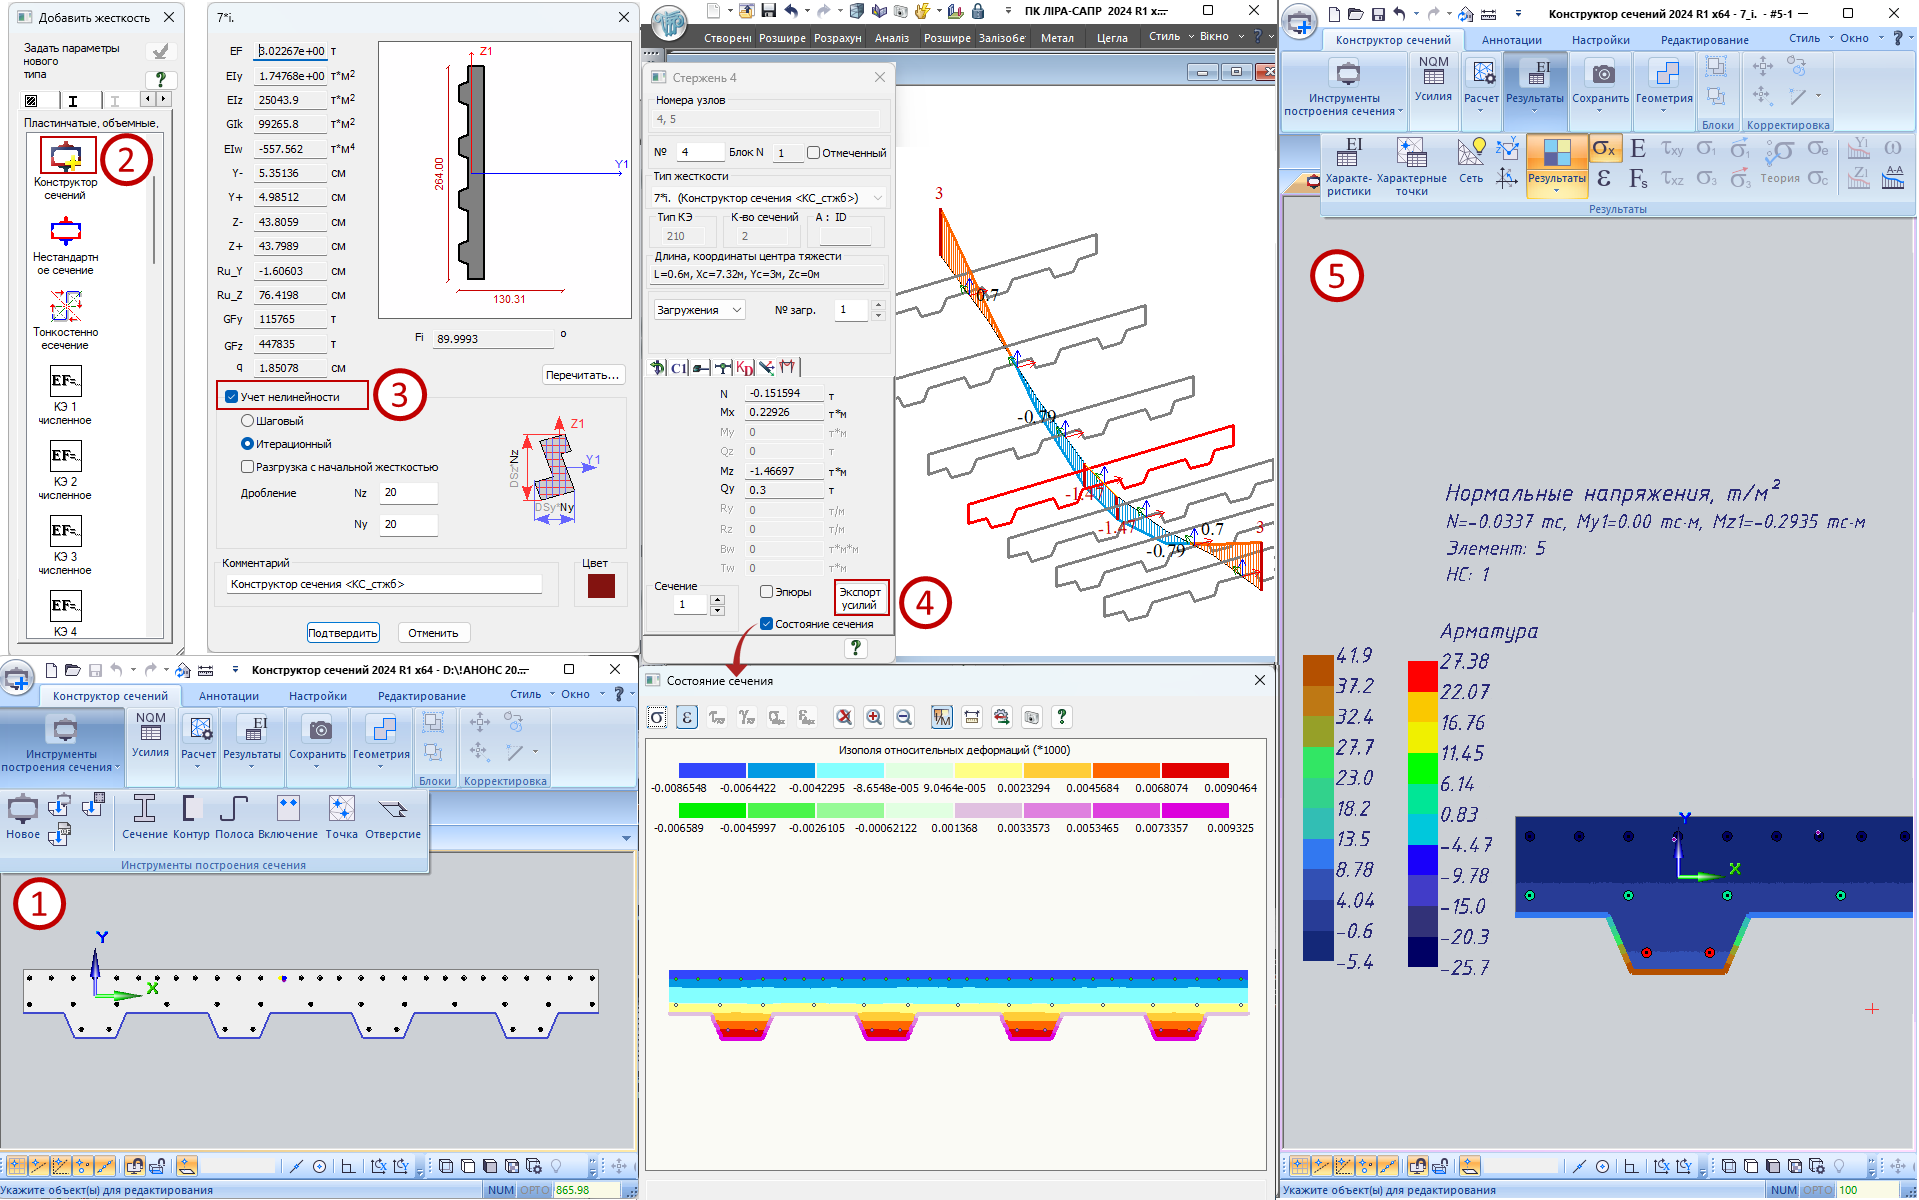Click the Сеть mesh icon
Screen dimensions: 1919x1200
pyautogui.click(x=1470, y=154)
